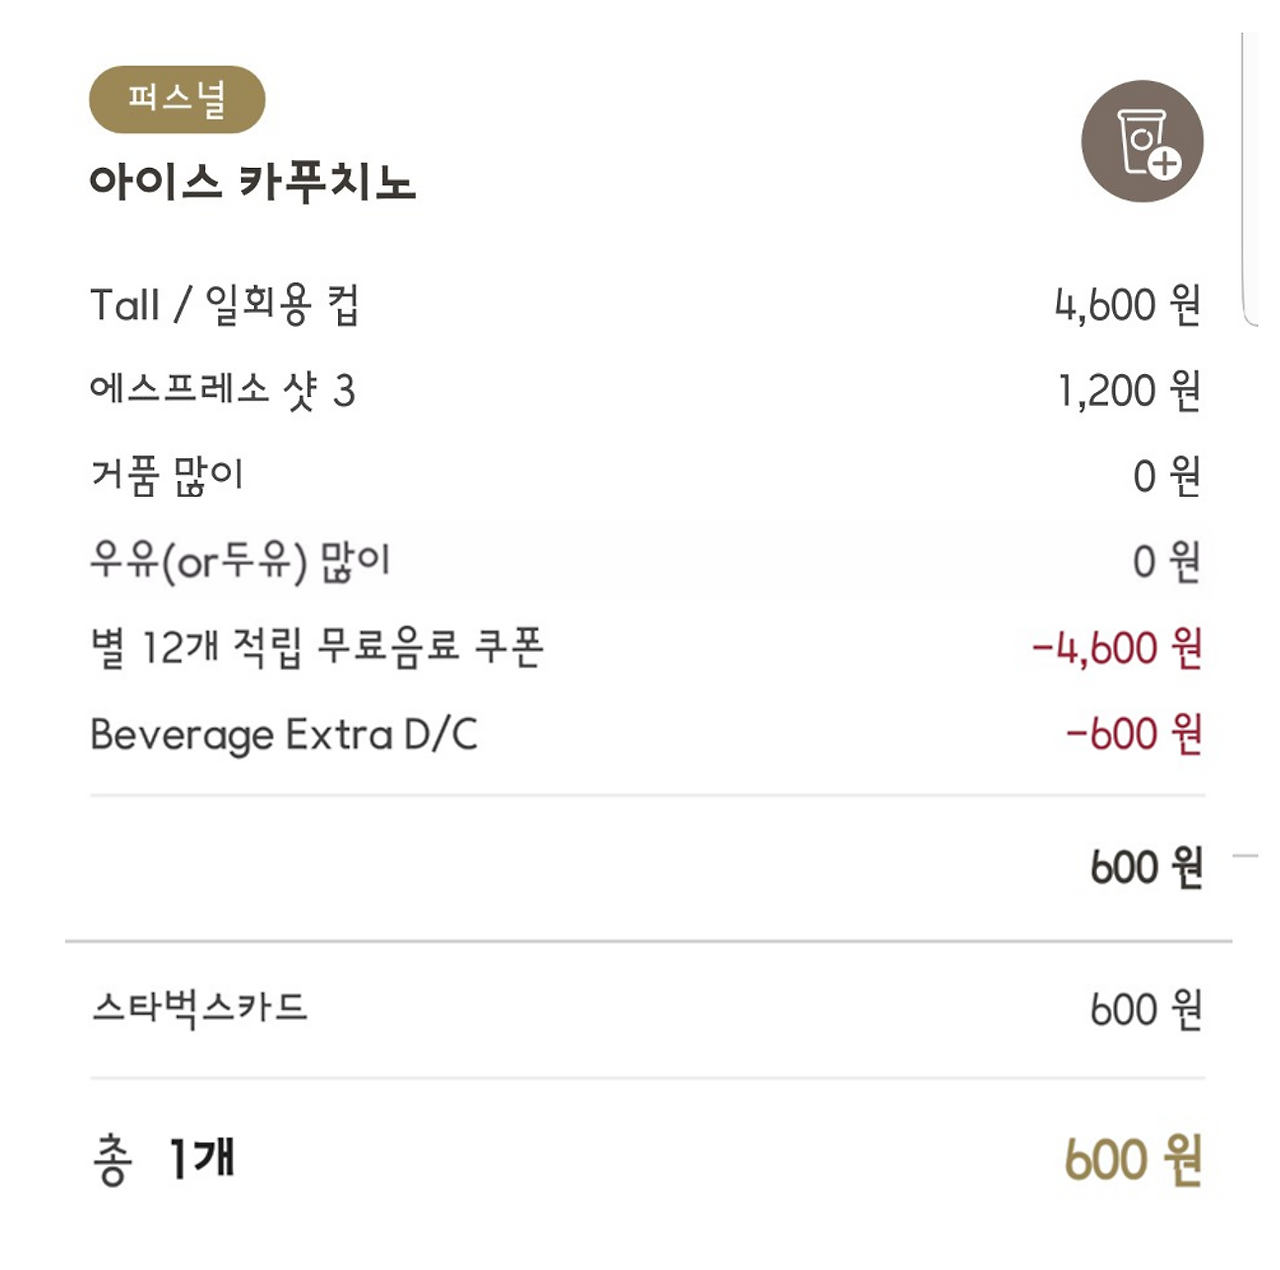Click the 4,600 원 base price
The height and width of the screenshot is (1270, 1280).
(x=1128, y=305)
